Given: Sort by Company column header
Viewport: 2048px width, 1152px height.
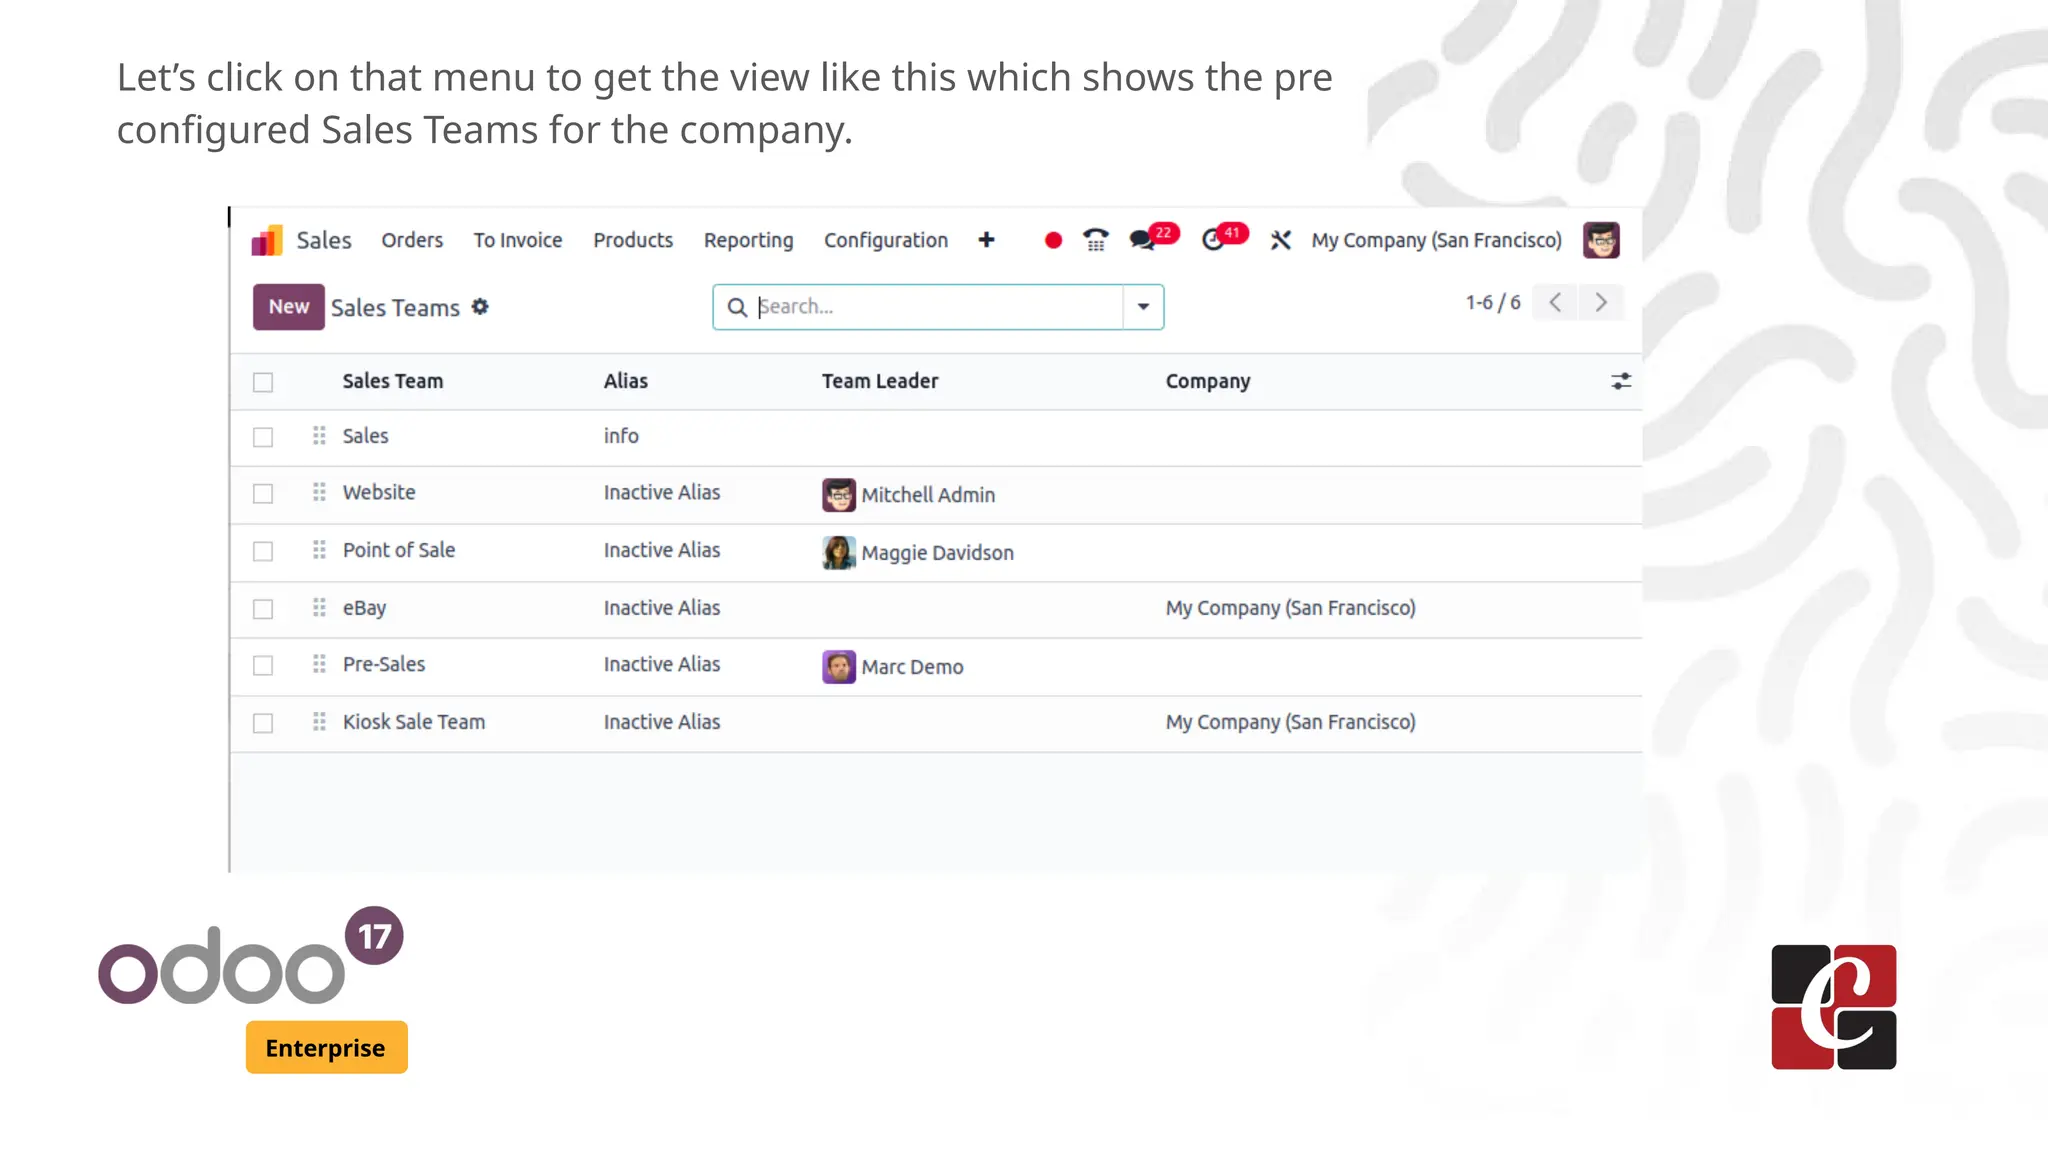Looking at the screenshot, I should pyautogui.click(x=1208, y=381).
